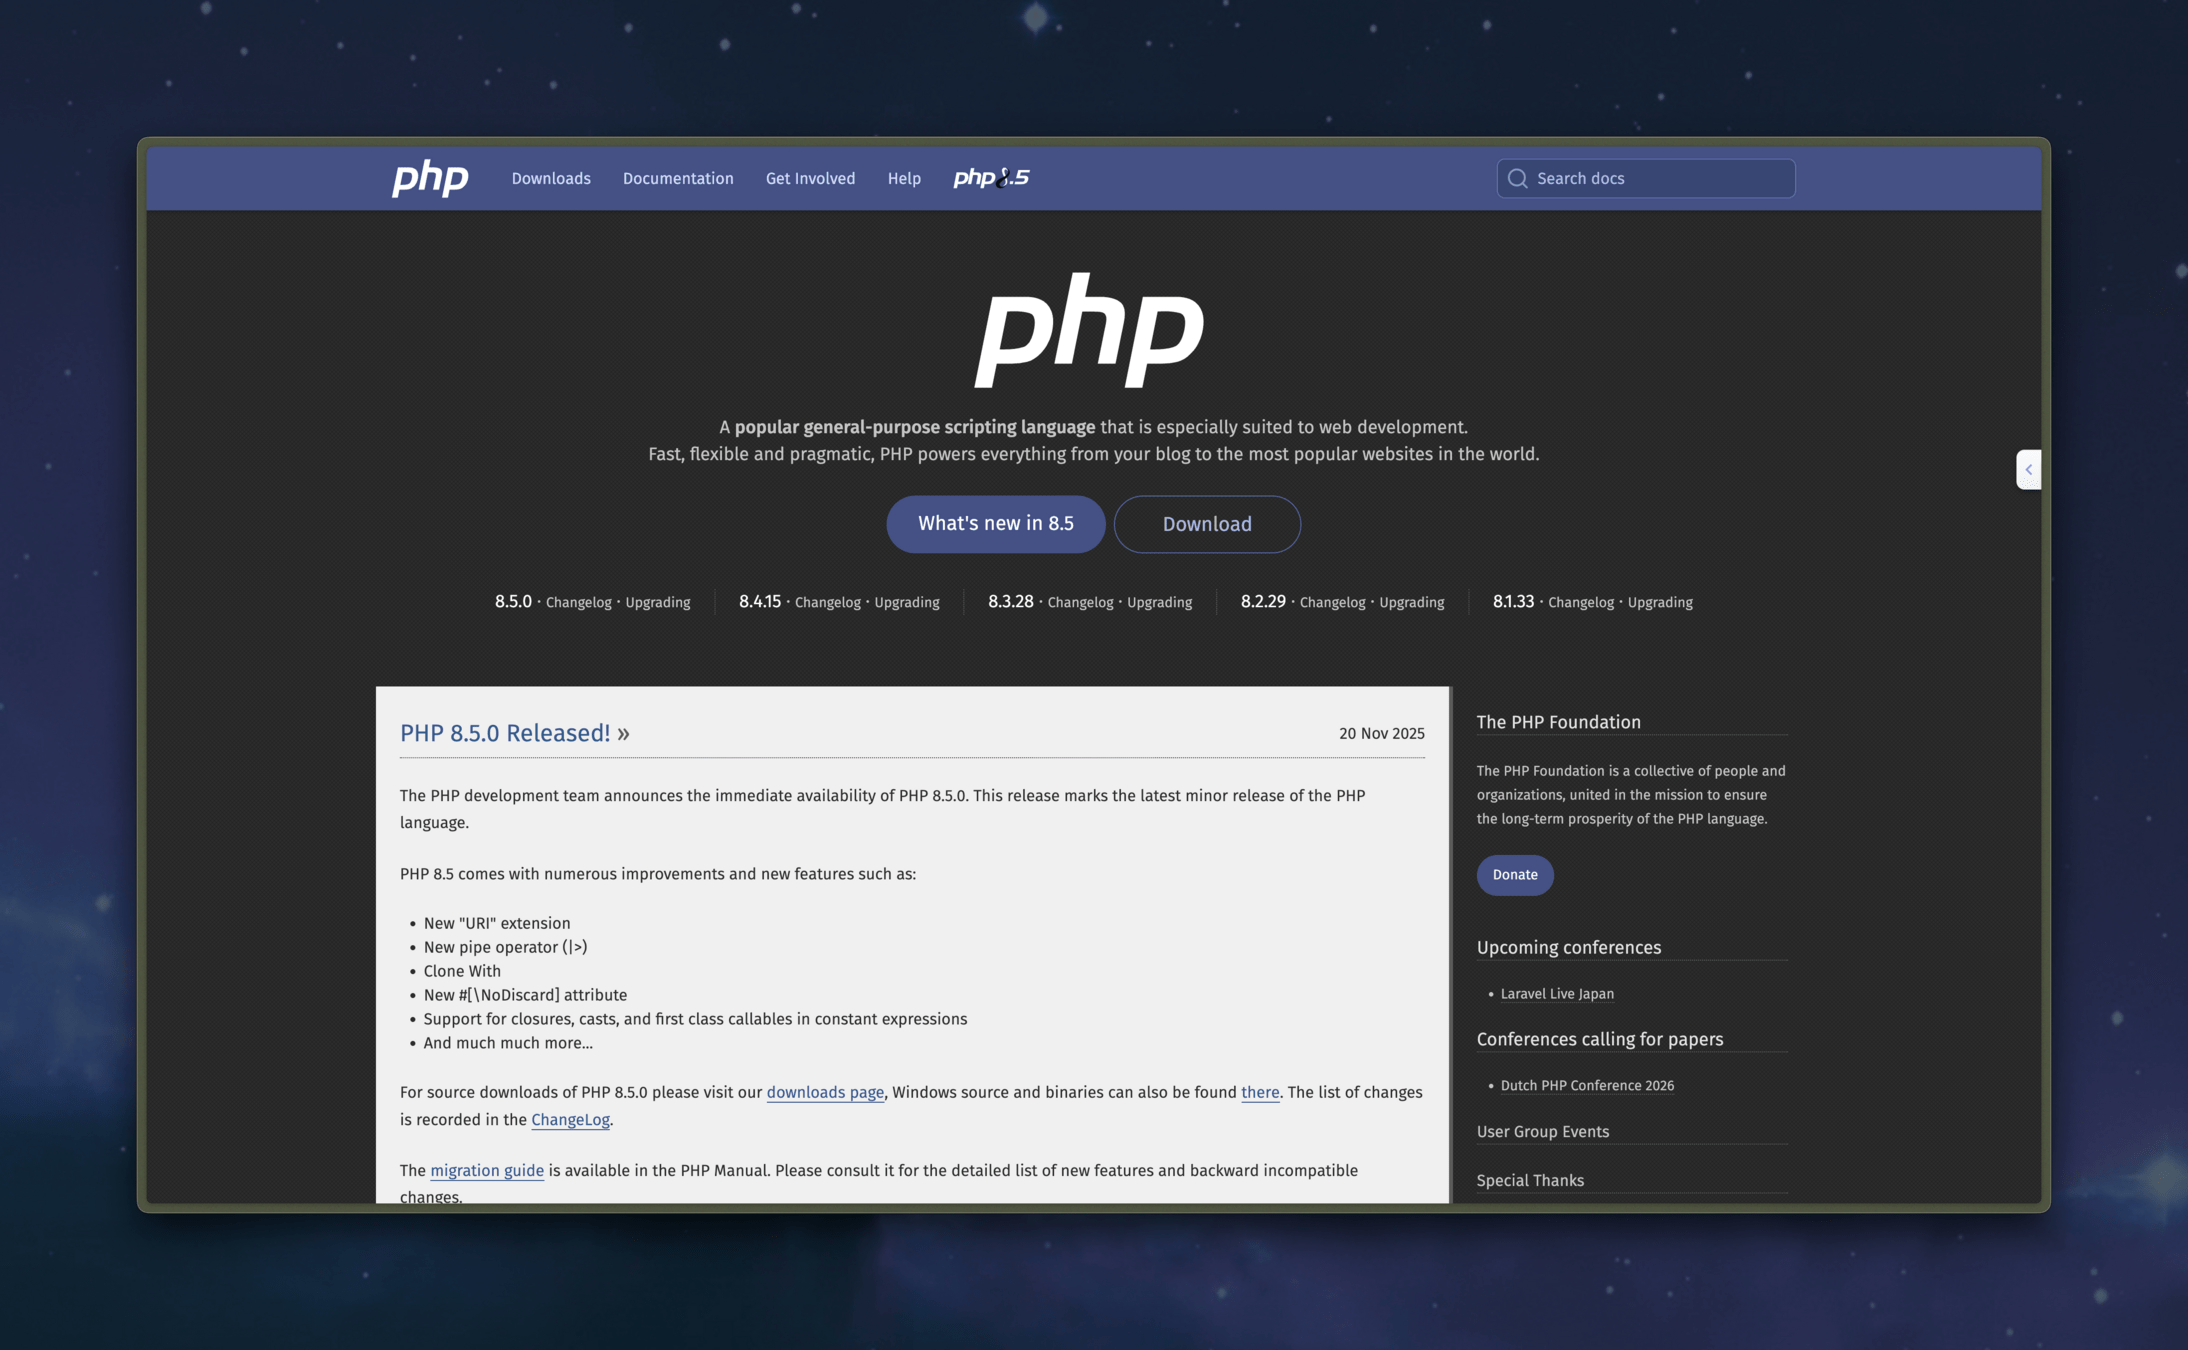Focus the Search docs field

(x=1660, y=178)
